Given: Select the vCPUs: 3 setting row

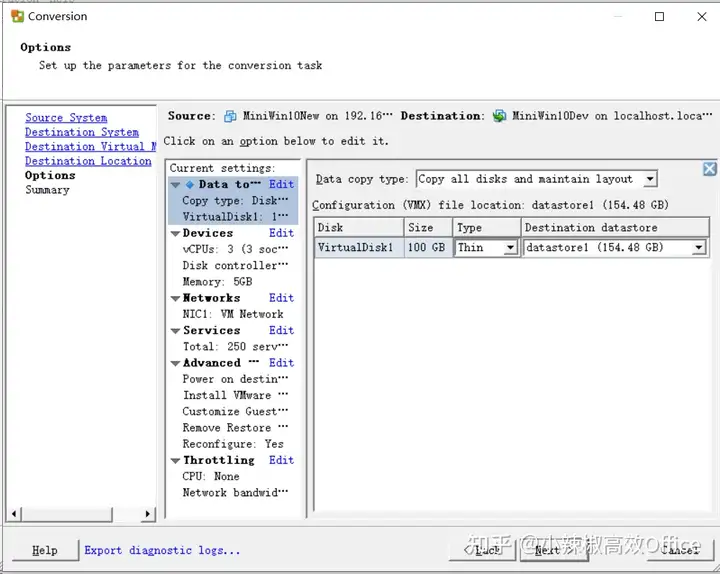Looking at the screenshot, I should pos(235,249).
